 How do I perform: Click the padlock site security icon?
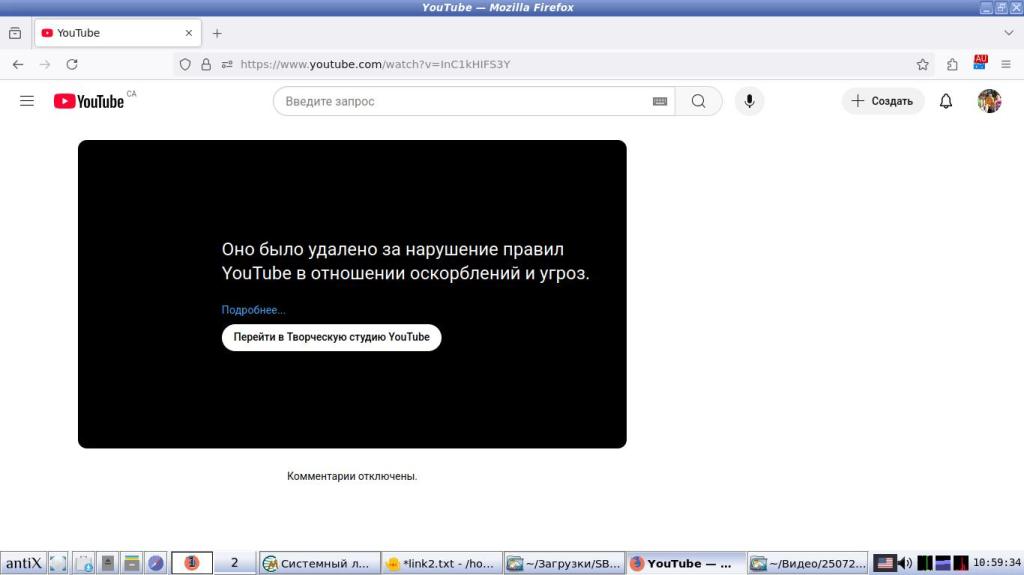tap(206, 64)
